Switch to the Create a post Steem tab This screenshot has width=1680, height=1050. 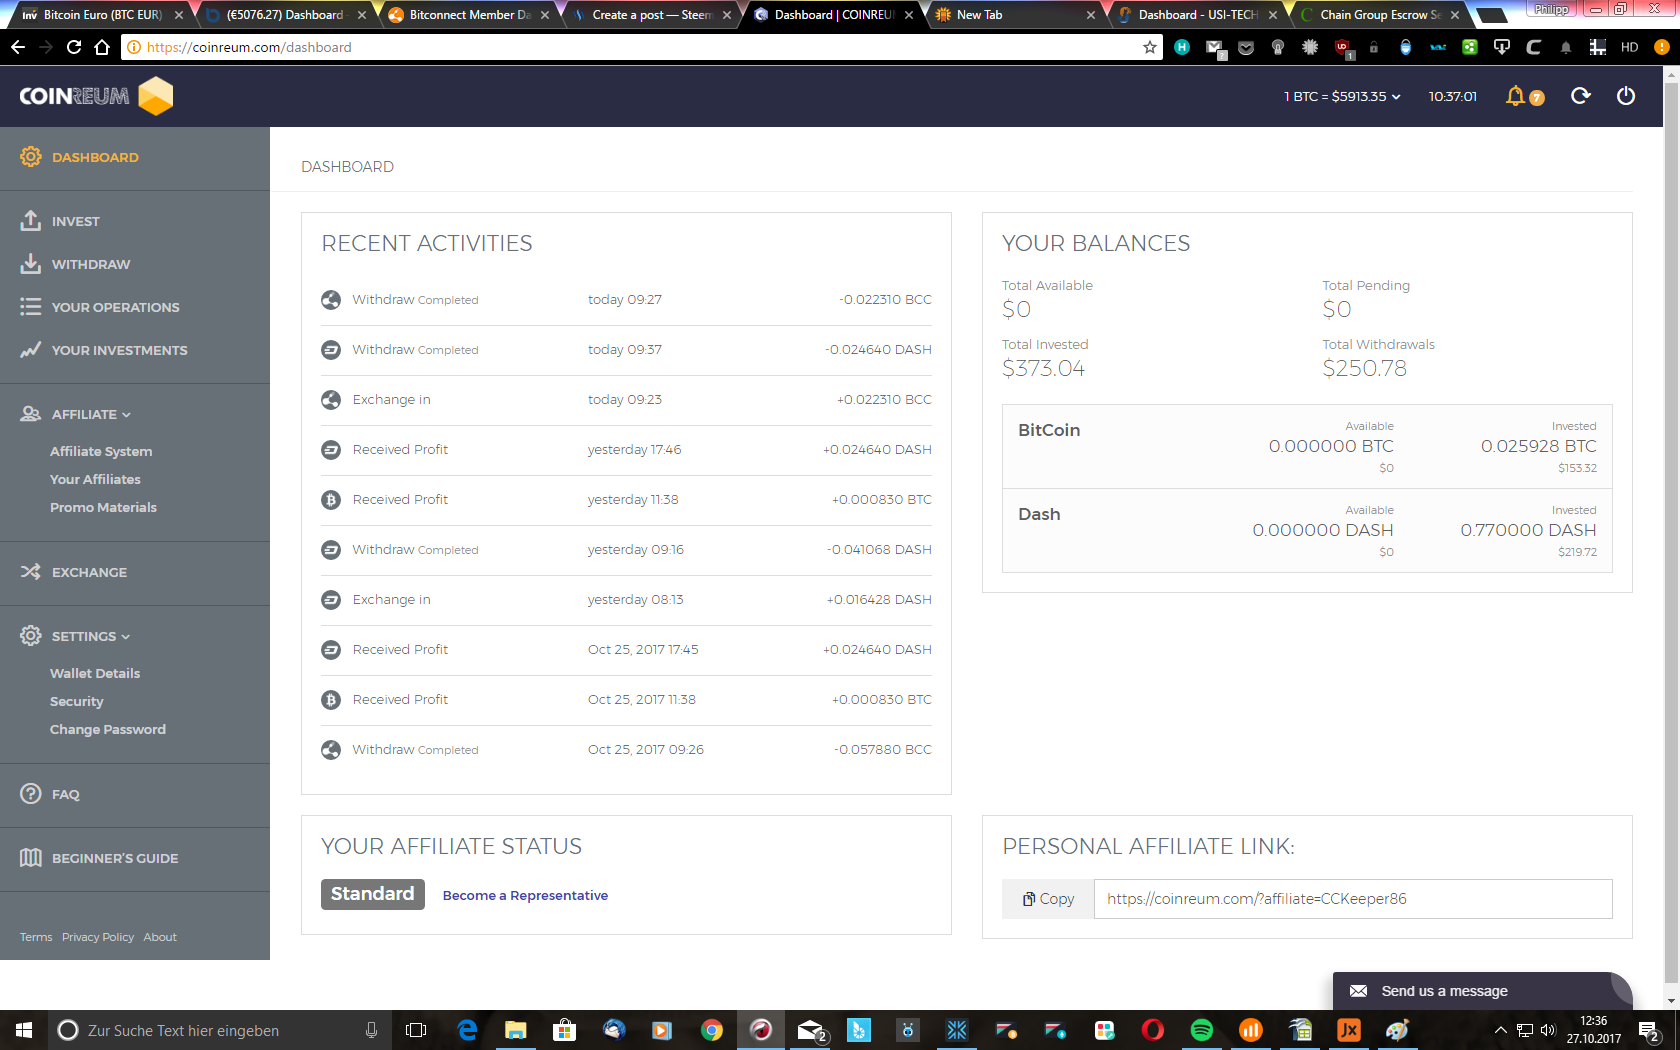click(x=651, y=15)
